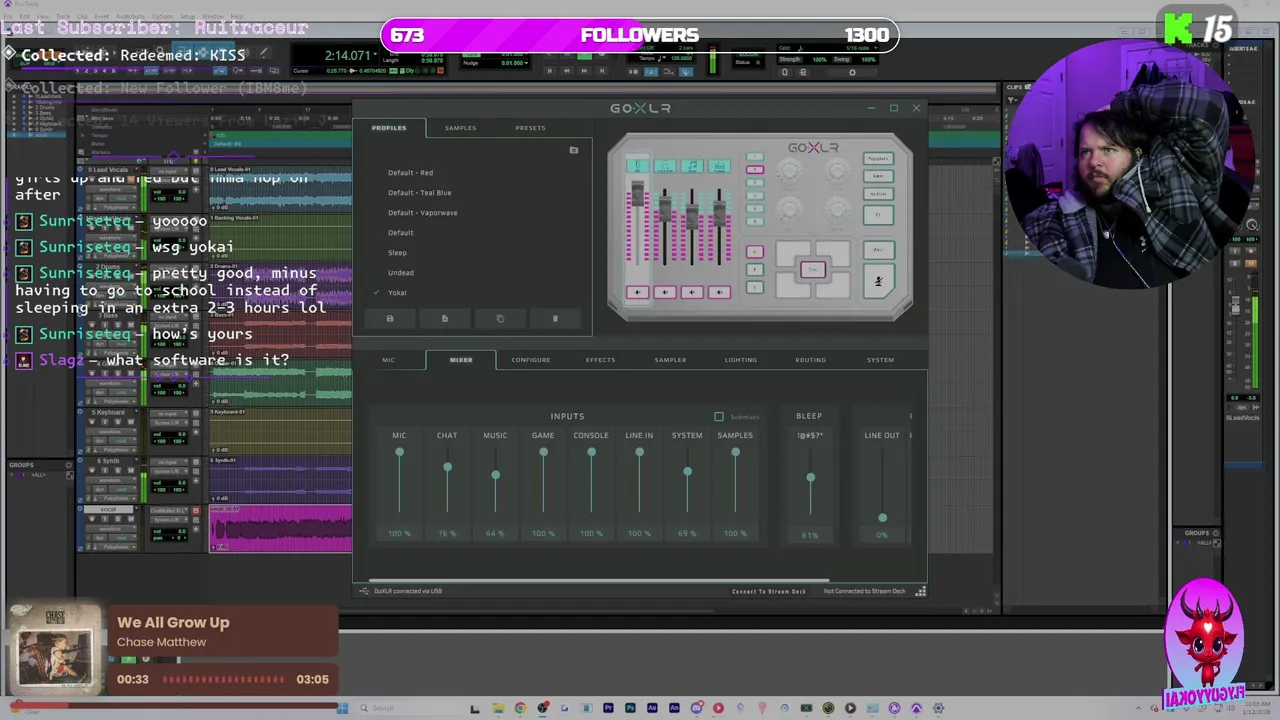Image resolution: width=1280 pixels, height=720 pixels.
Task: Load the Default - Teal Blue profile
Action: pyautogui.click(x=420, y=193)
